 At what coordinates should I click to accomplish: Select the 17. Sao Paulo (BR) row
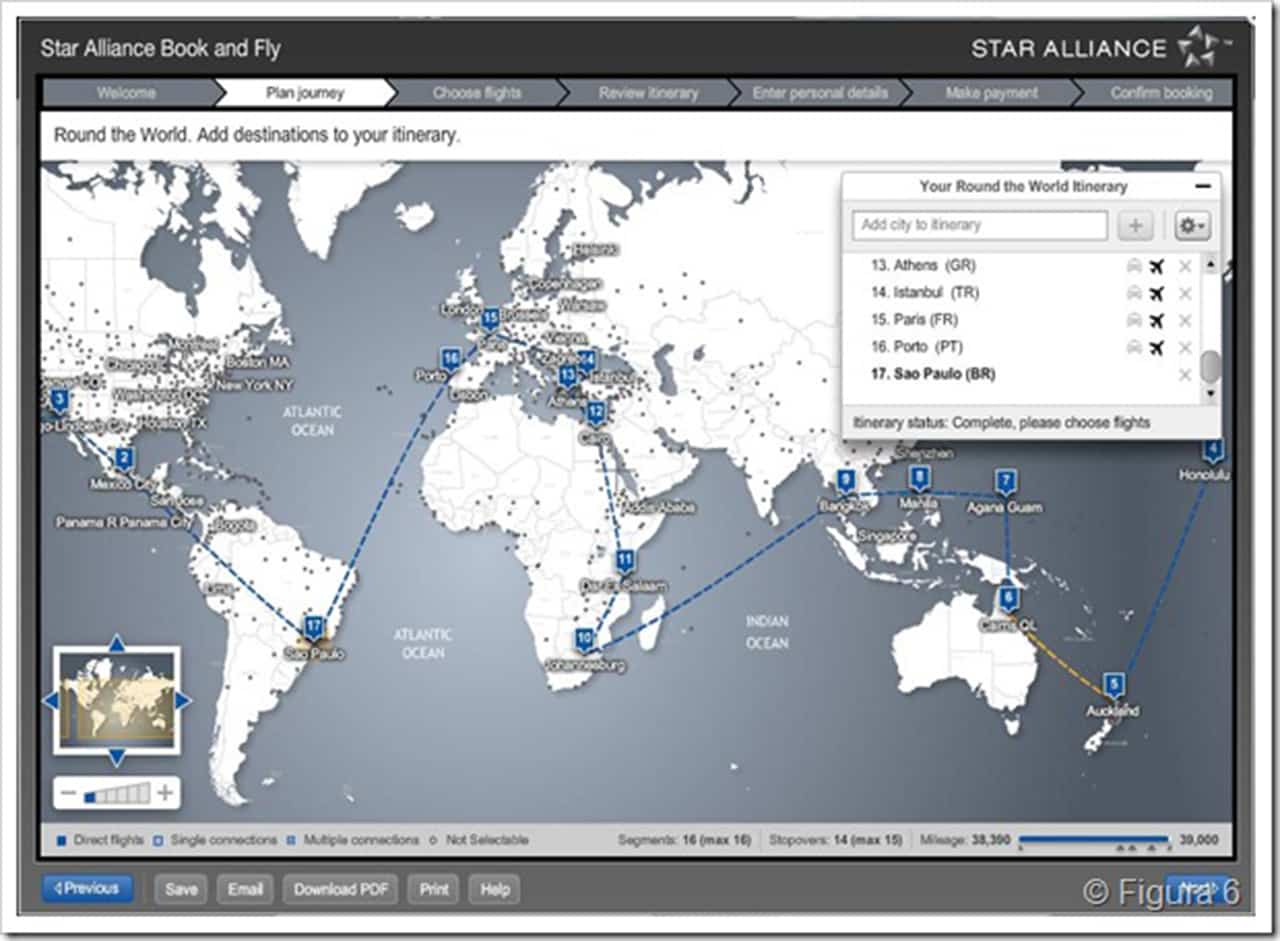click(1022, 375)
